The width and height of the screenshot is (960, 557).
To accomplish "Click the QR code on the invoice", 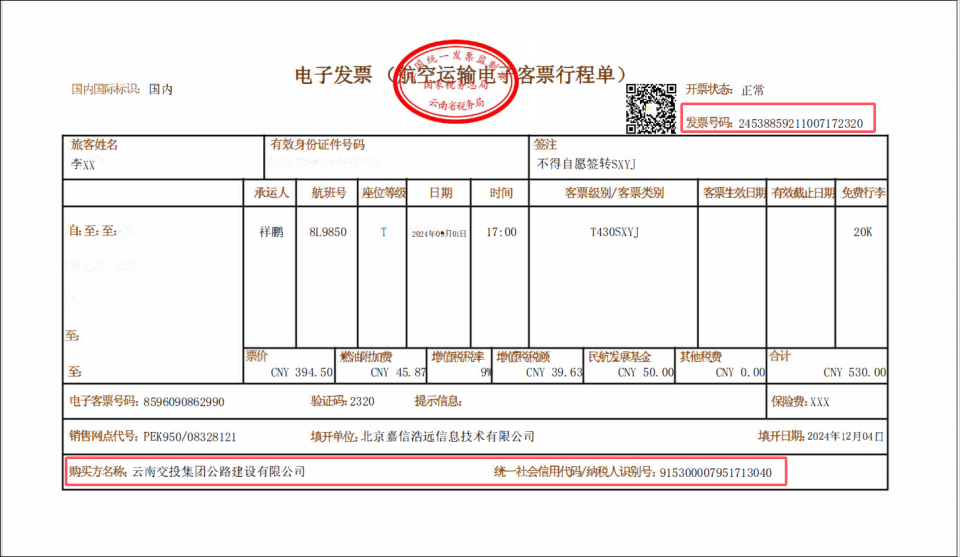I will [651, 108].
